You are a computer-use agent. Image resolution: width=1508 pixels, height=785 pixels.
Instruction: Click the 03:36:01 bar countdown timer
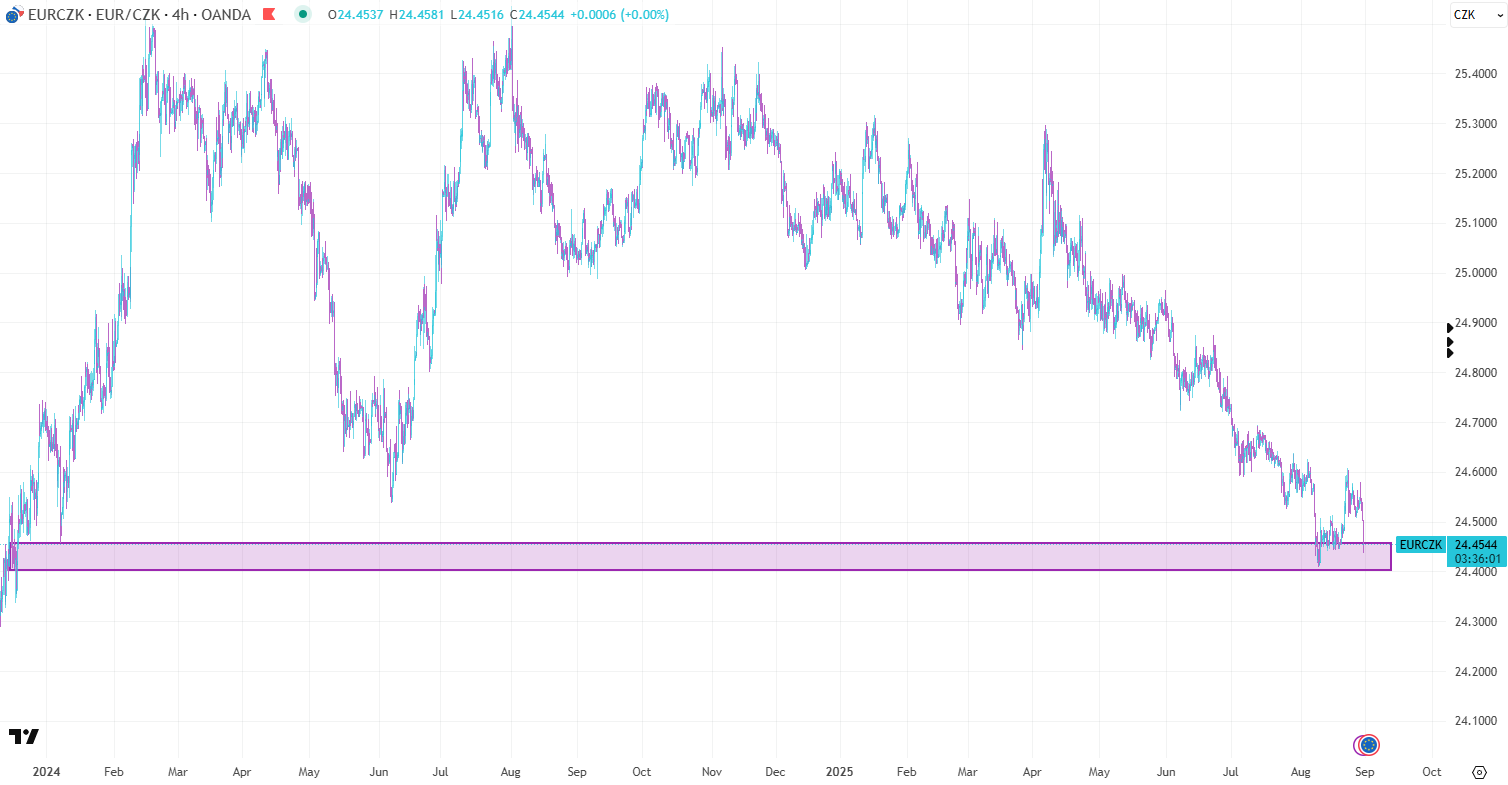(1476, 559)
